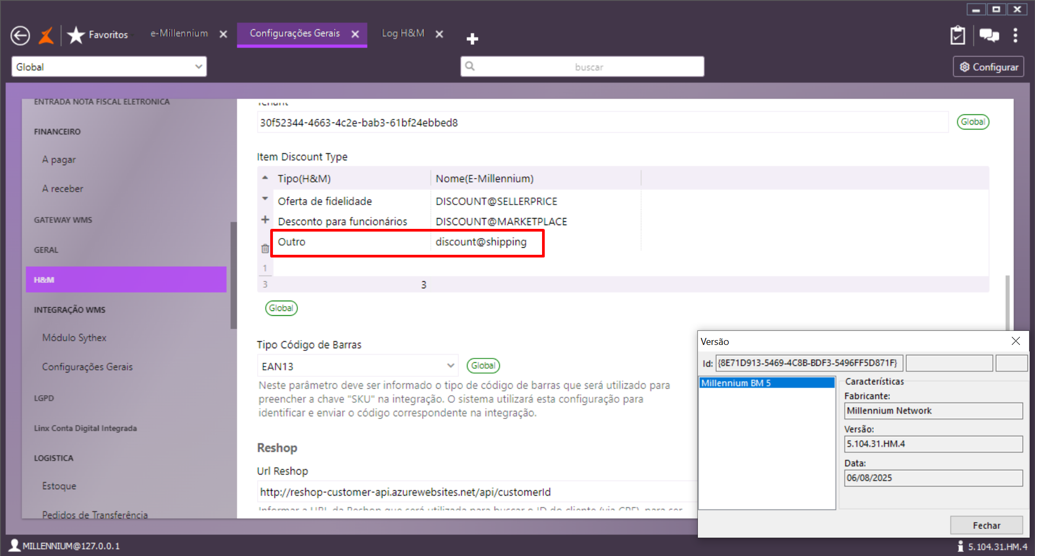
Task: Open Módulo Sythex in the sidebar
Action: click(x=74, y=338)
